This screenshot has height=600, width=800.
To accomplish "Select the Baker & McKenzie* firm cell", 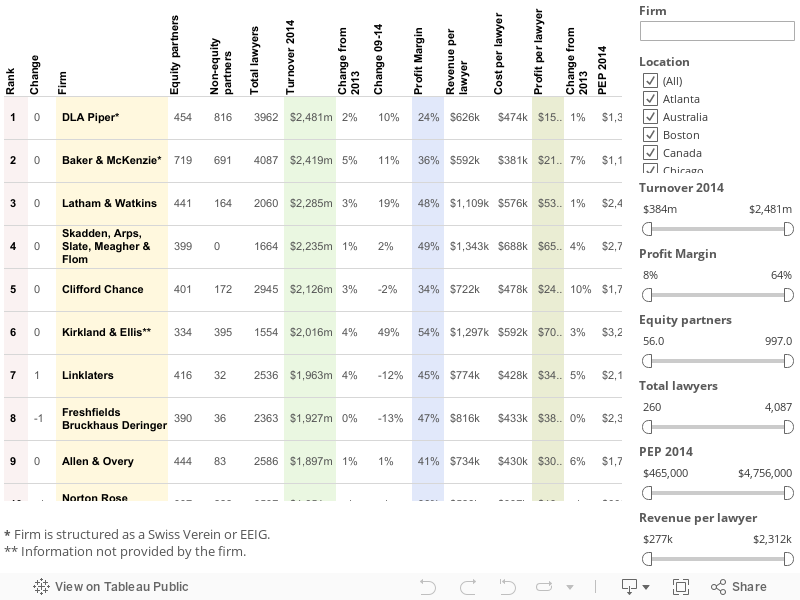I will tap(112, 160).
